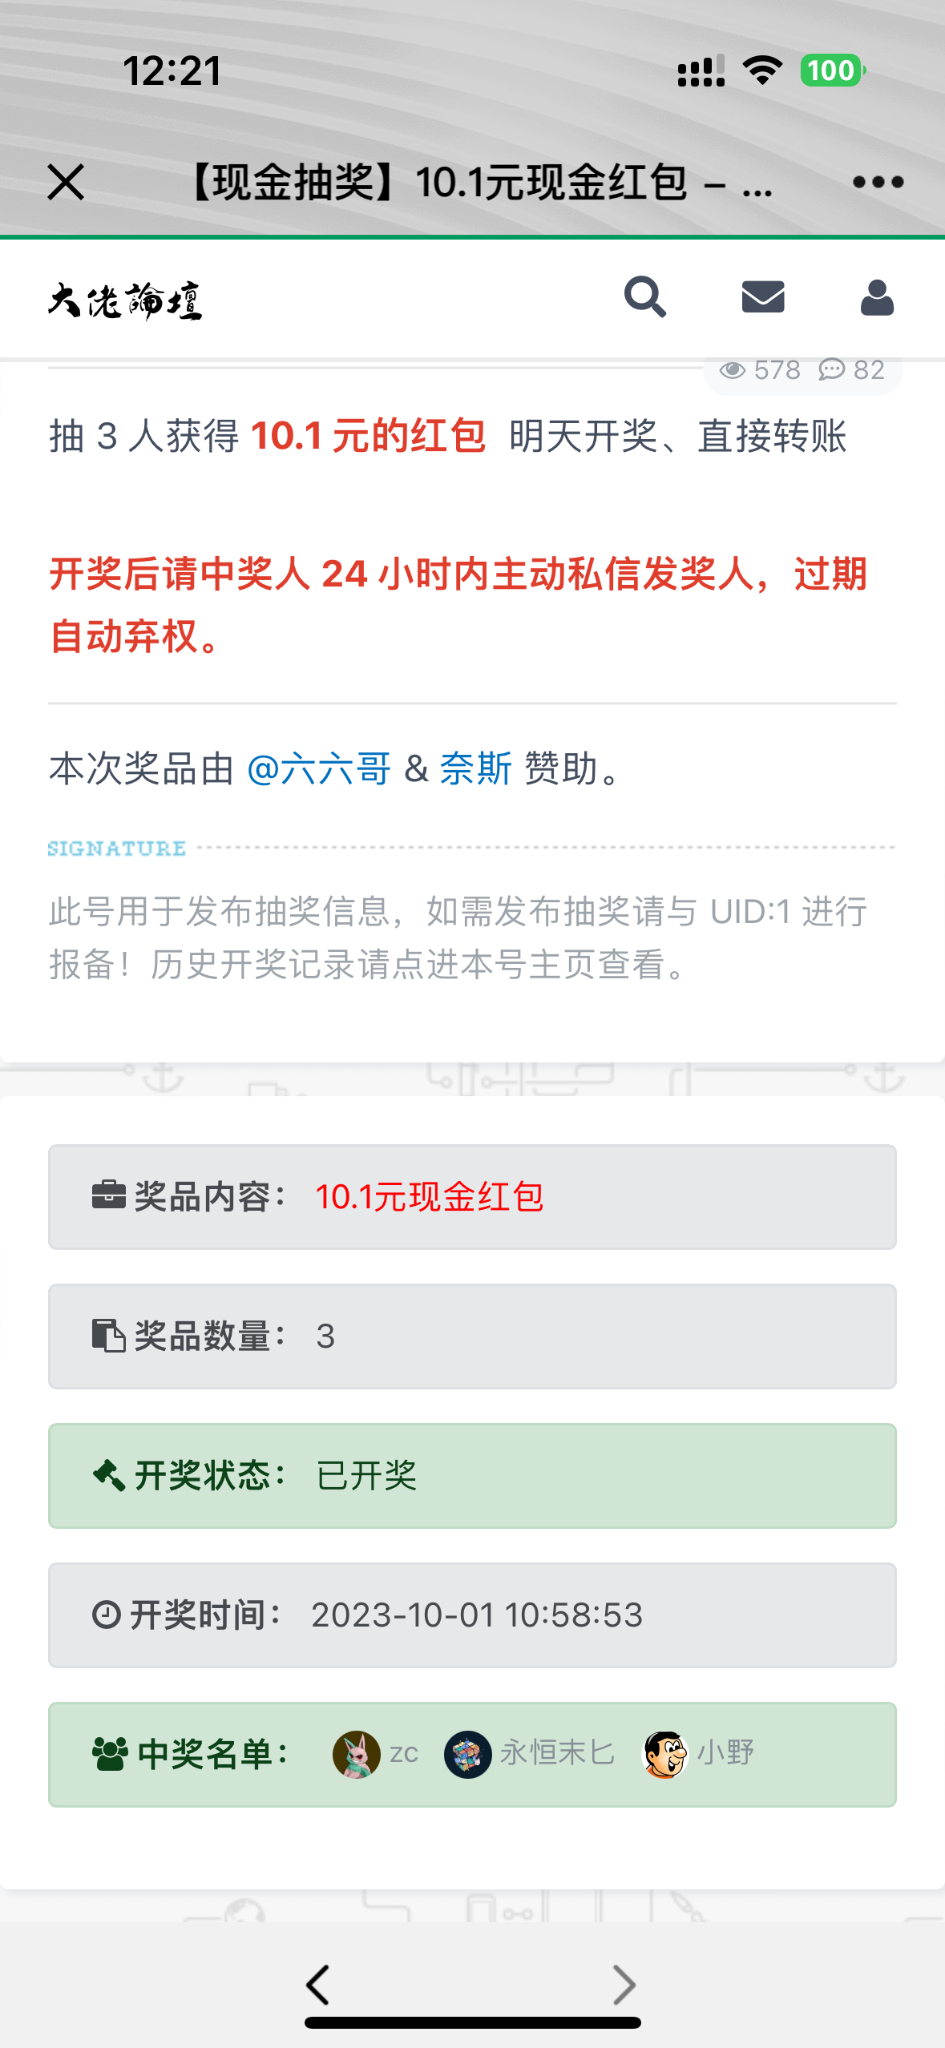Viewport: 945px width, 2048px height.
Task: Tap the forum search magnifier icon
Action: click(x=645, y=297)
